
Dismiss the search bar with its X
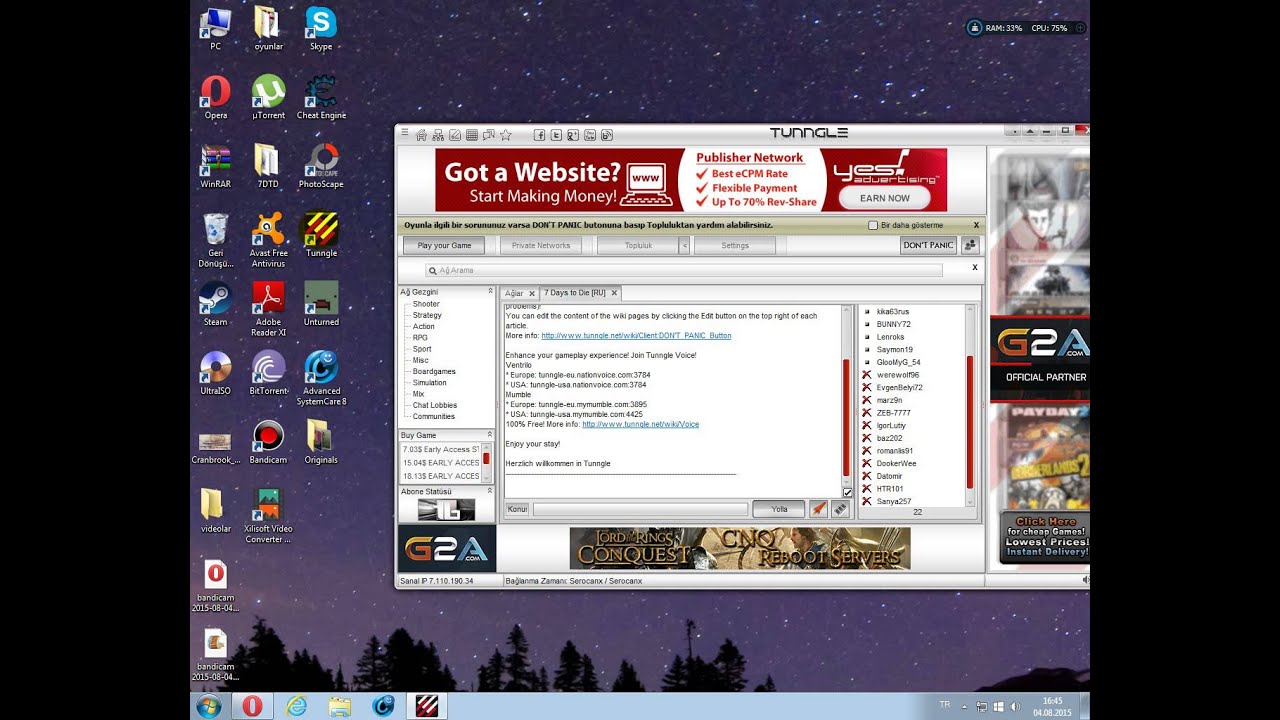[975, 268]
